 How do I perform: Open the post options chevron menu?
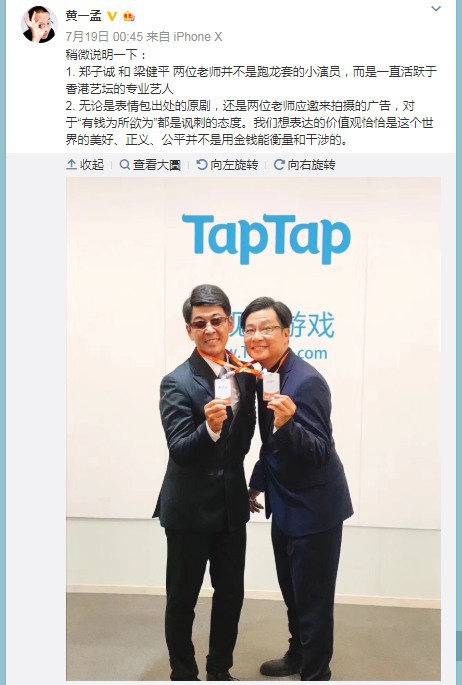[x=436, y=9]
